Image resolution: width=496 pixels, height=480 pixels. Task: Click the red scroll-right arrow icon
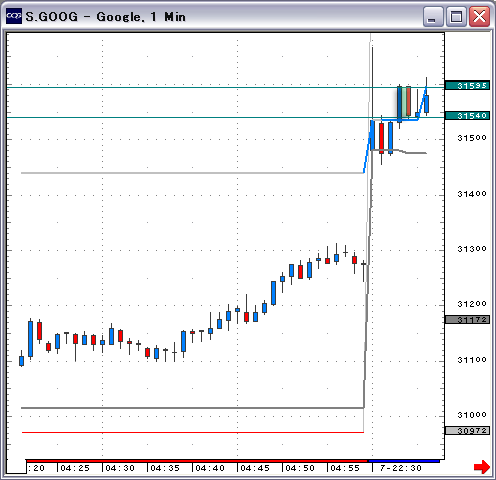click(482, 467)
